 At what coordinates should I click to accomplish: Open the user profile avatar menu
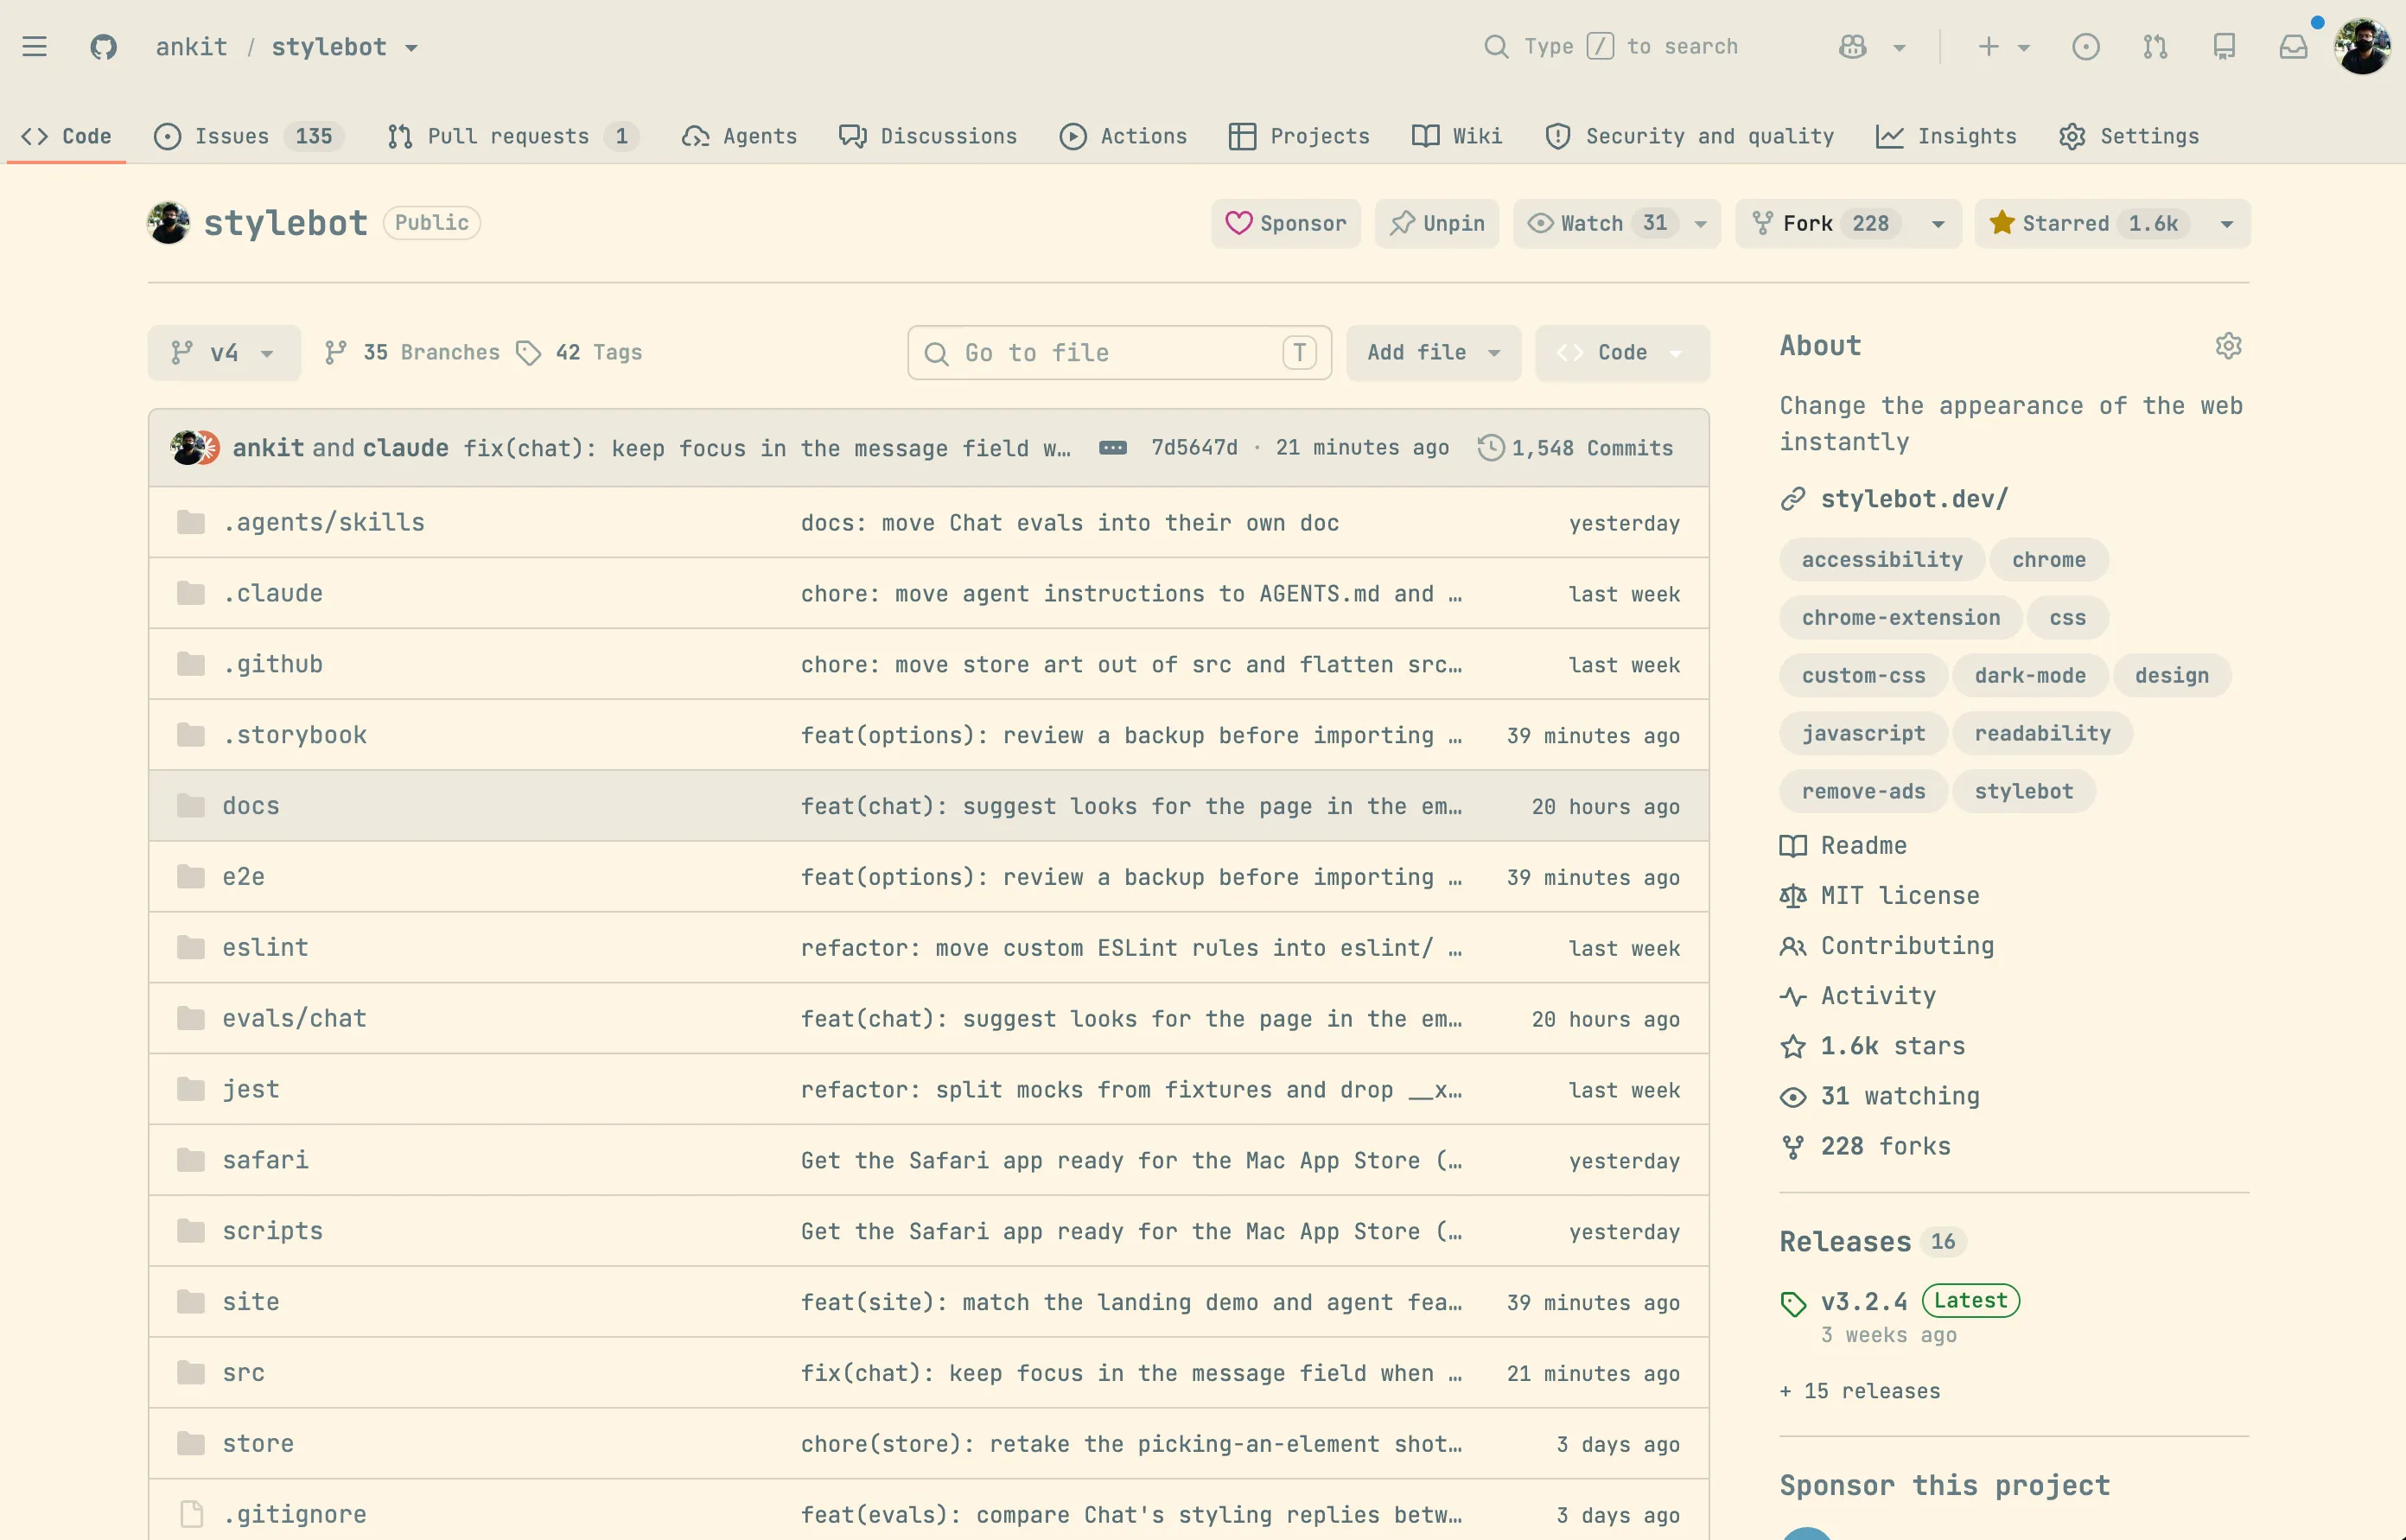pyautogui.click(x=2362, y=47)
